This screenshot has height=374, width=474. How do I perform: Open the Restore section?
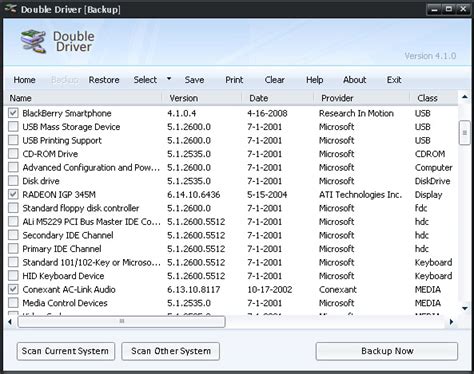104,80
